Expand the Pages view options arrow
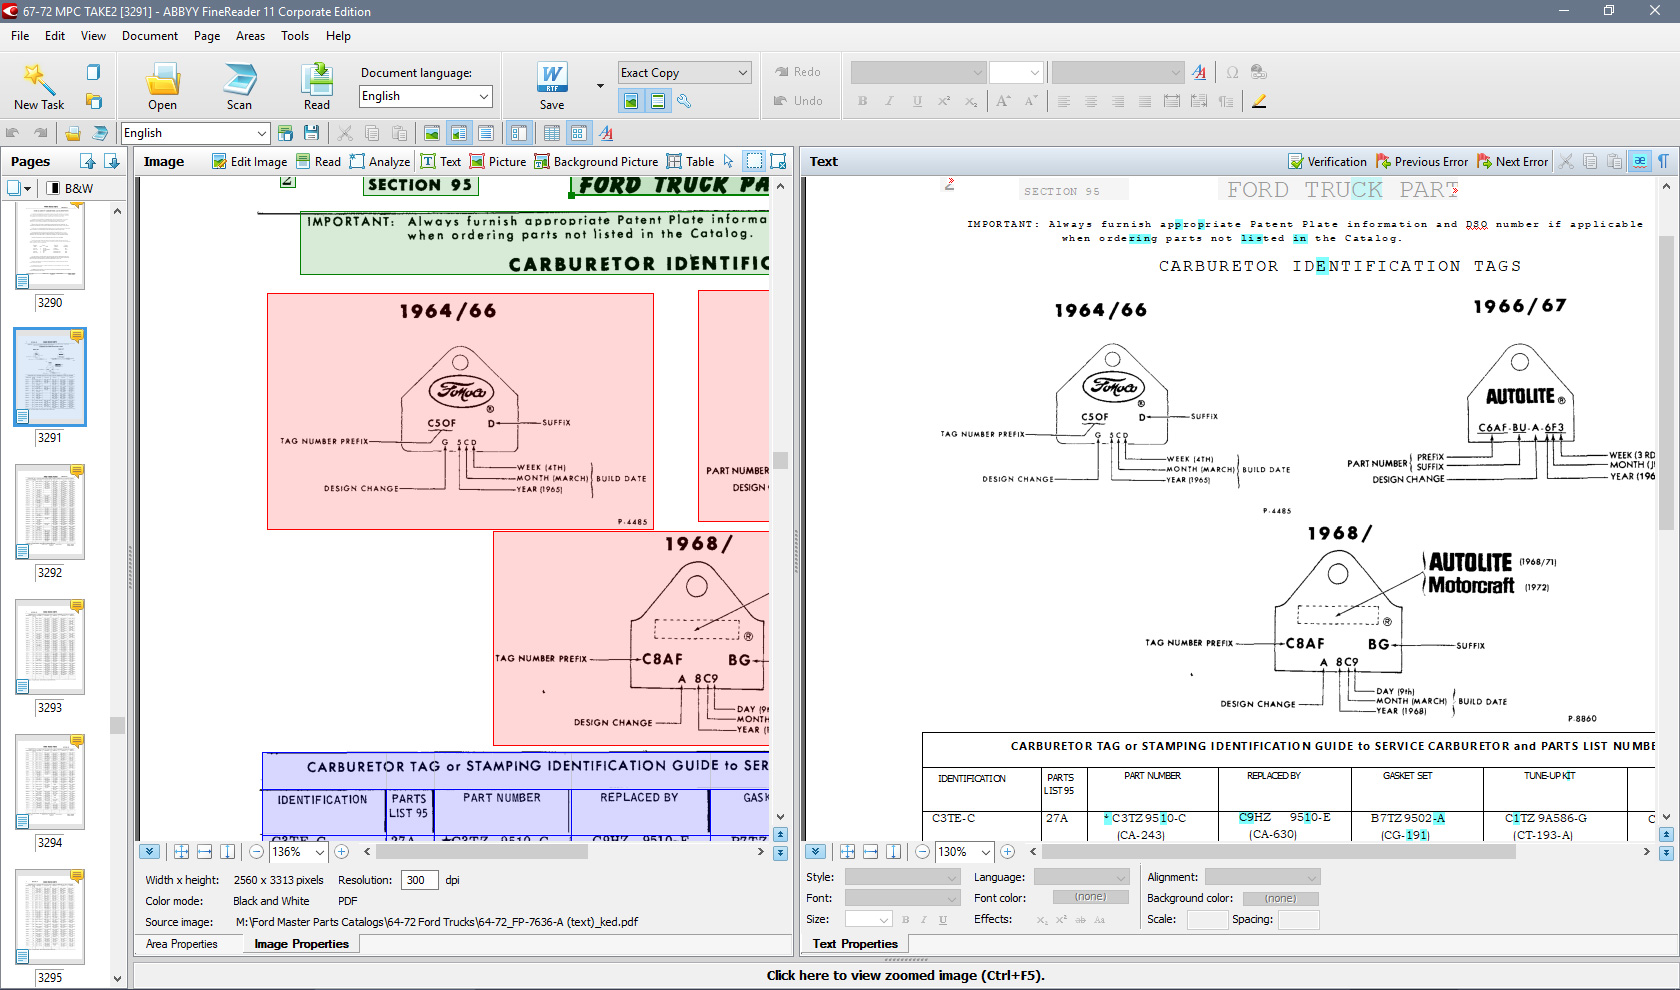 point(28,188)
